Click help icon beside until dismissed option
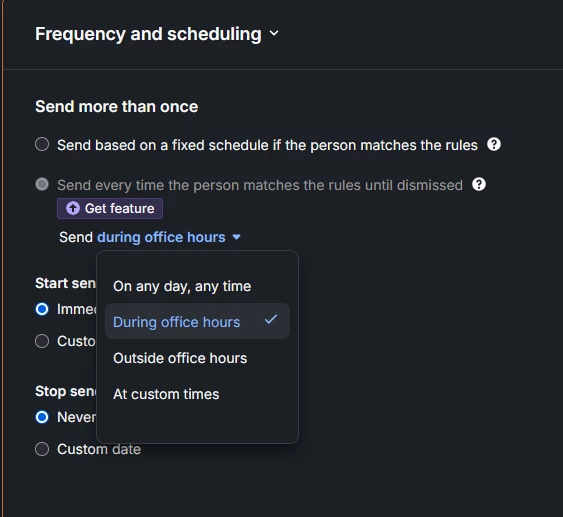The height and width of the screenshot is (517, 563). [479, 185]
